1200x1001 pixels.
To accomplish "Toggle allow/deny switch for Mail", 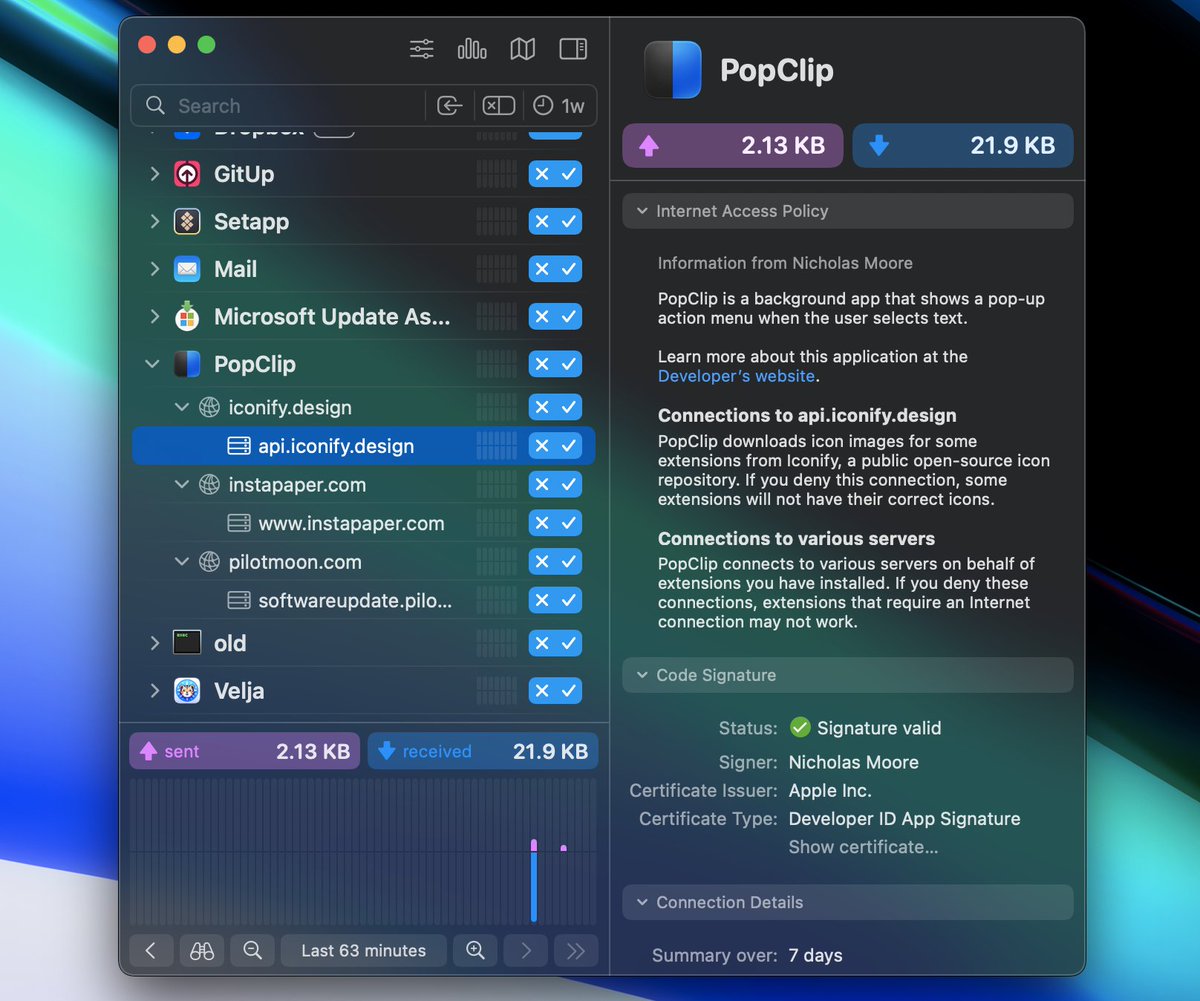I will pos(555,269).
